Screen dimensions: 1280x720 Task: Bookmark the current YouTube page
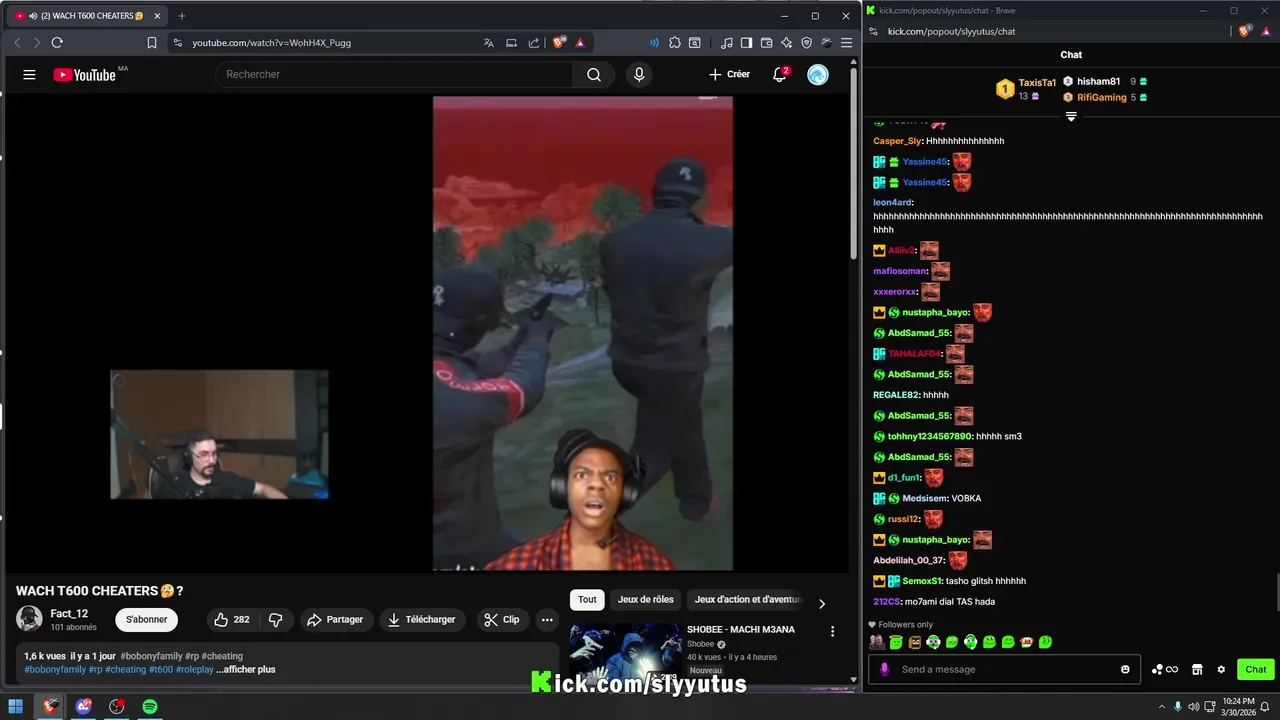(152, 43)
